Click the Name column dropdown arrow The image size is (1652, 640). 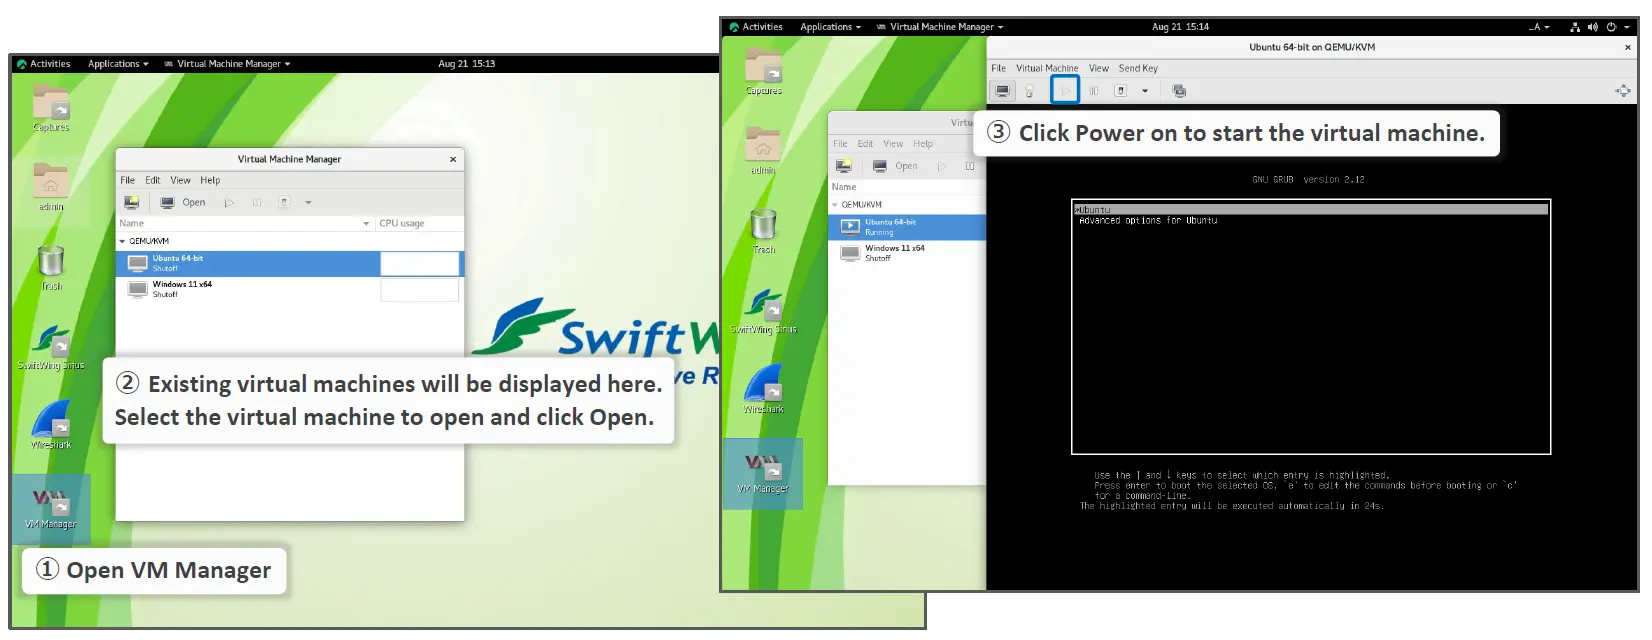[x=366, y=224]
